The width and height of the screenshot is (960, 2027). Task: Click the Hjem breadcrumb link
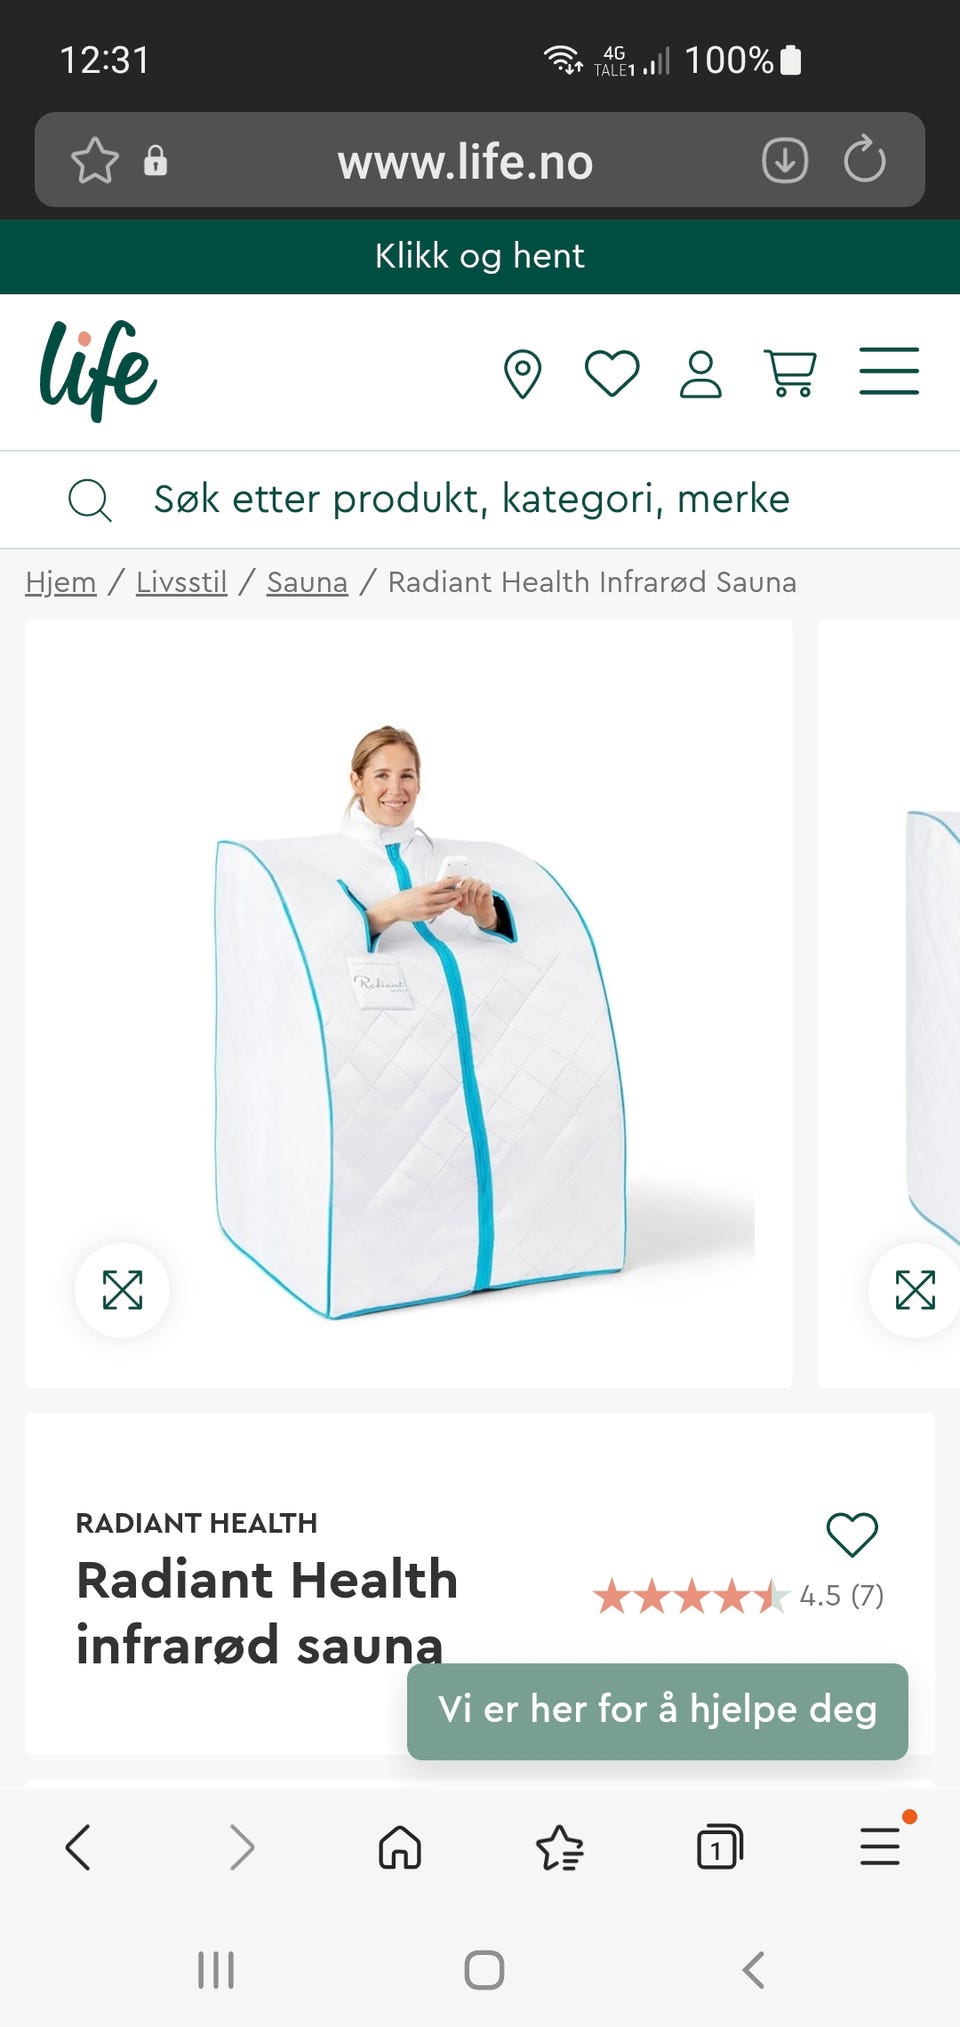61,582
